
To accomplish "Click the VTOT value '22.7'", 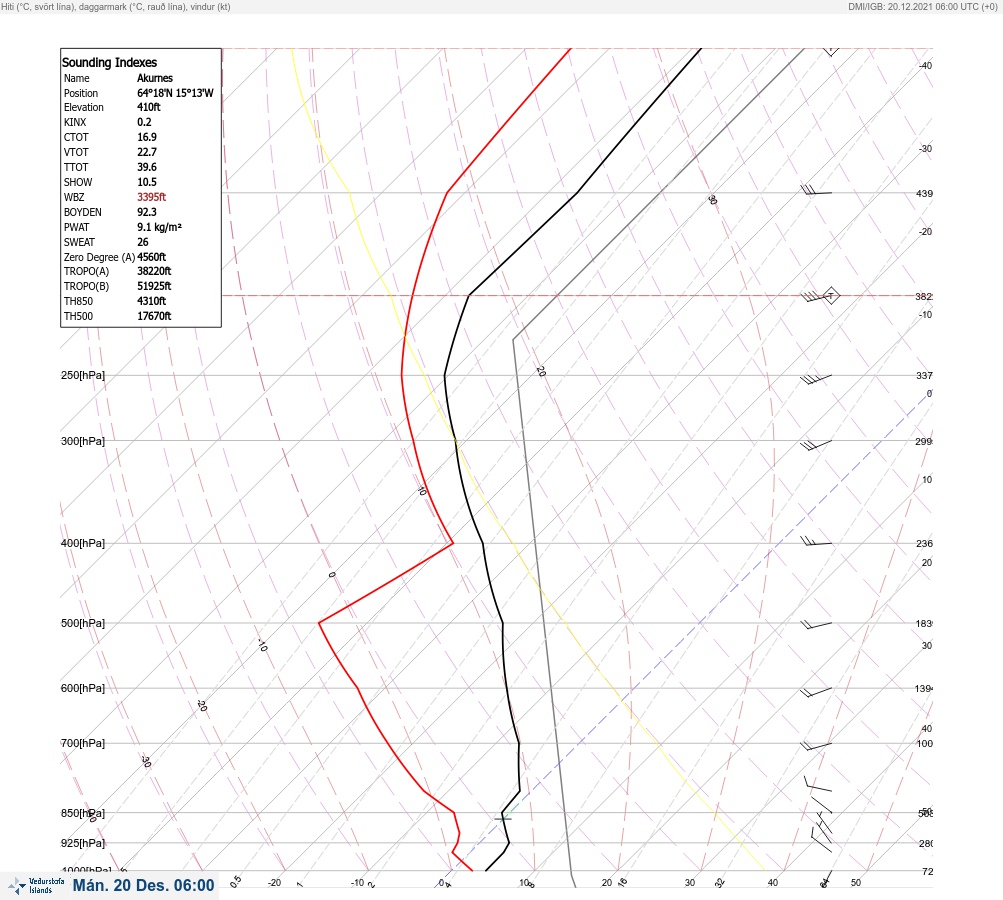I will [146, 152].
